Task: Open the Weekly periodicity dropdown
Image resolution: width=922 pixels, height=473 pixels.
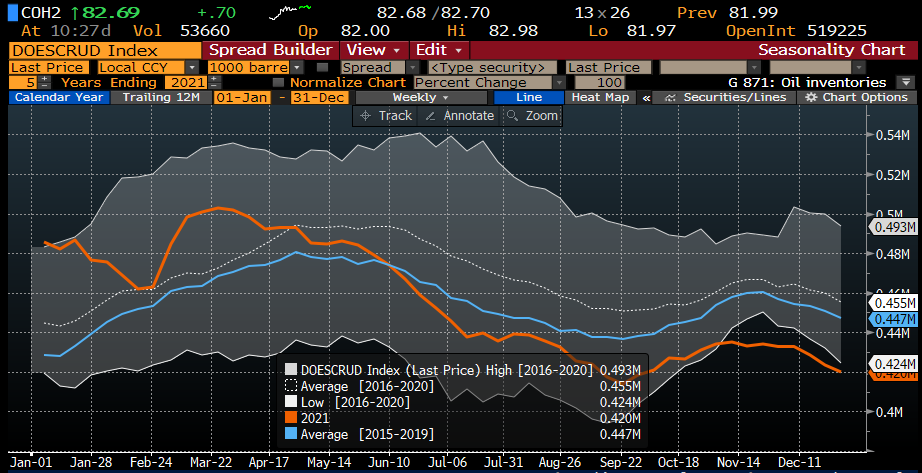Action: point(420,98)
